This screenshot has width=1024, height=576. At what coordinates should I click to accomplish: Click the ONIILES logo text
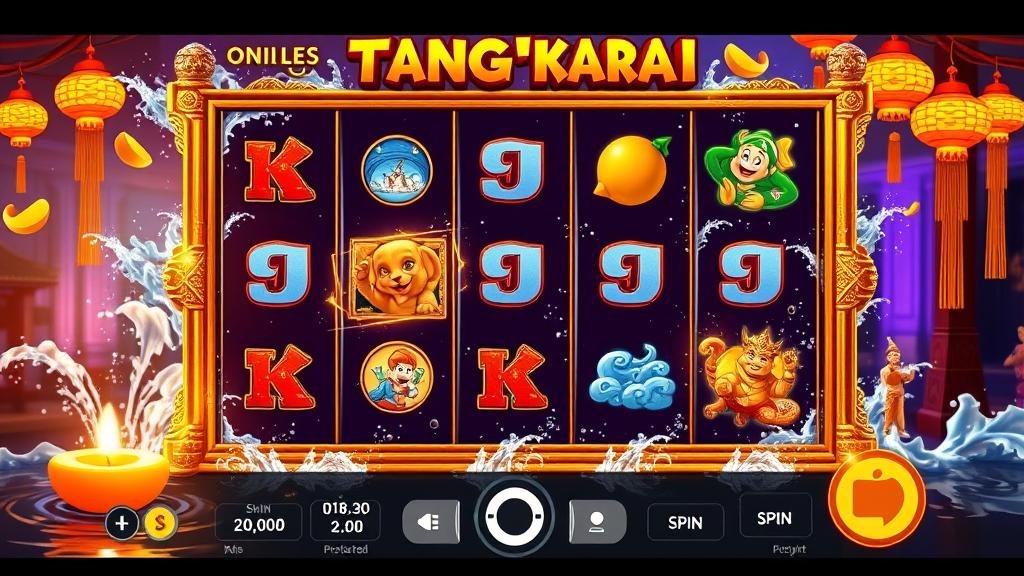(273, 57)
